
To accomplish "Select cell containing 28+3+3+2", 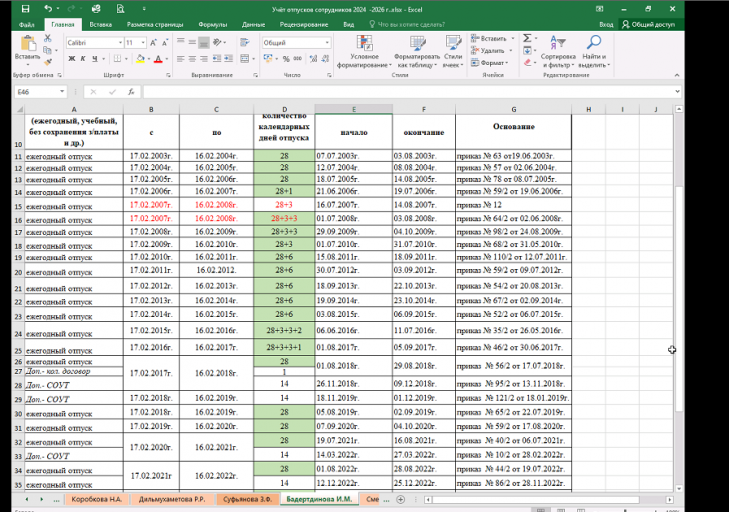I will (x=284, y=331).
